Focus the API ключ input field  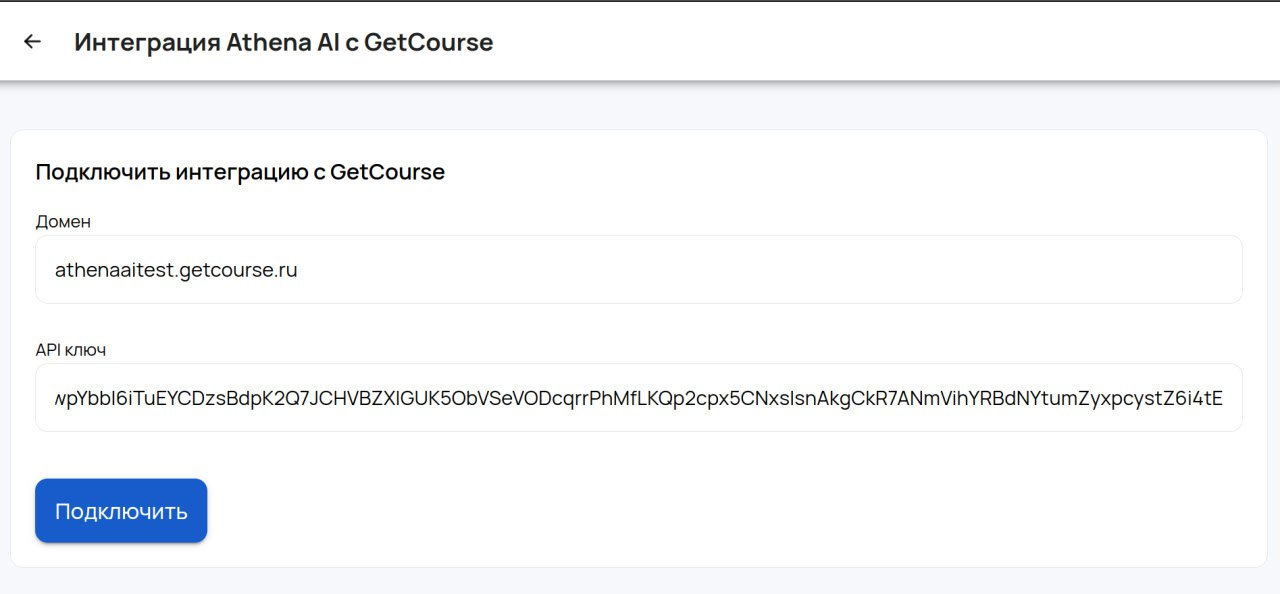638,398
